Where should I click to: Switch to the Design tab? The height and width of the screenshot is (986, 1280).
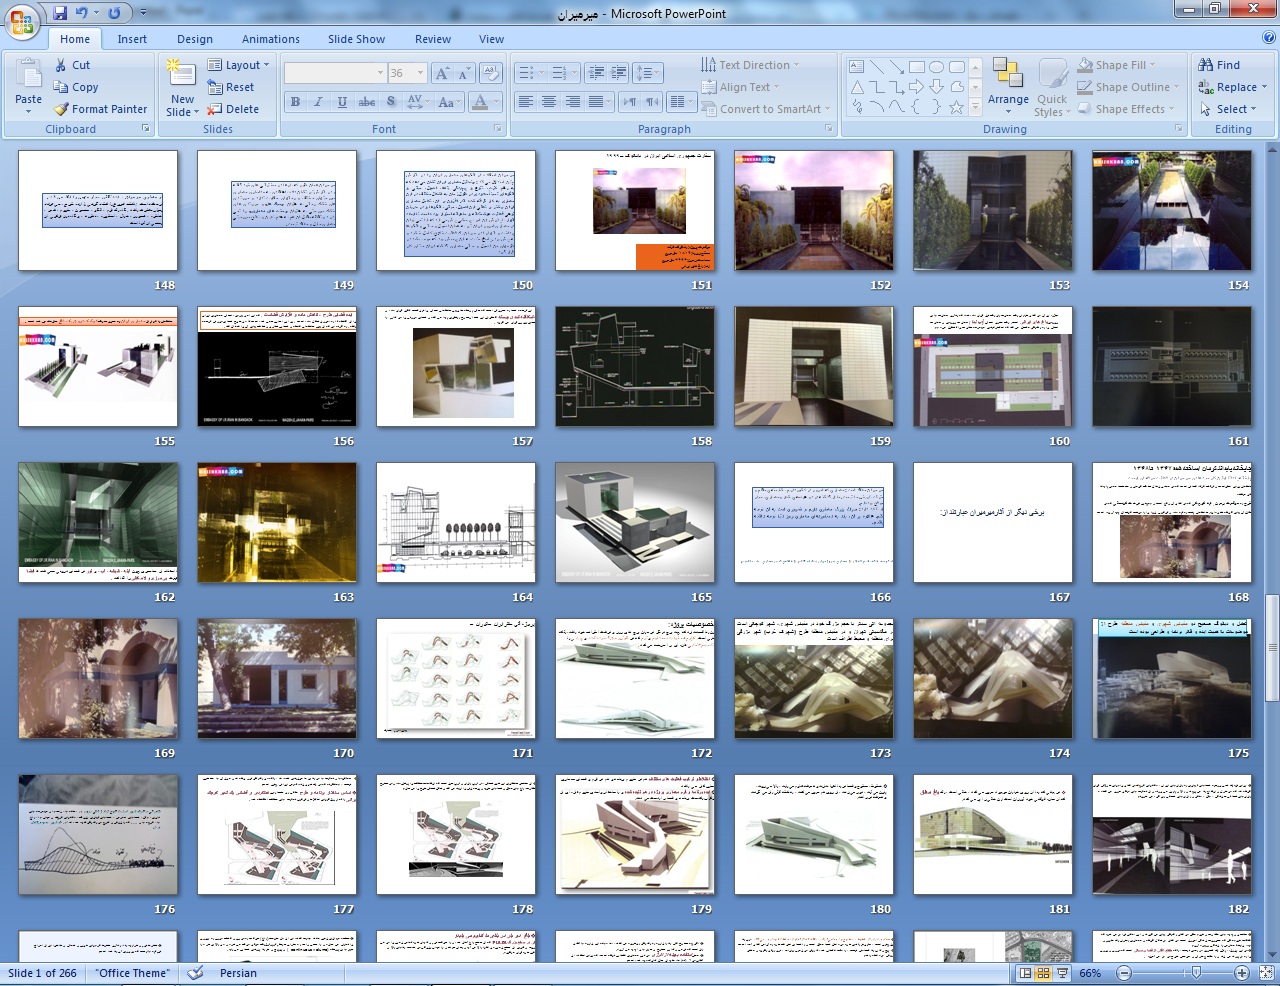pyautogui.click(x=195, y=39)
